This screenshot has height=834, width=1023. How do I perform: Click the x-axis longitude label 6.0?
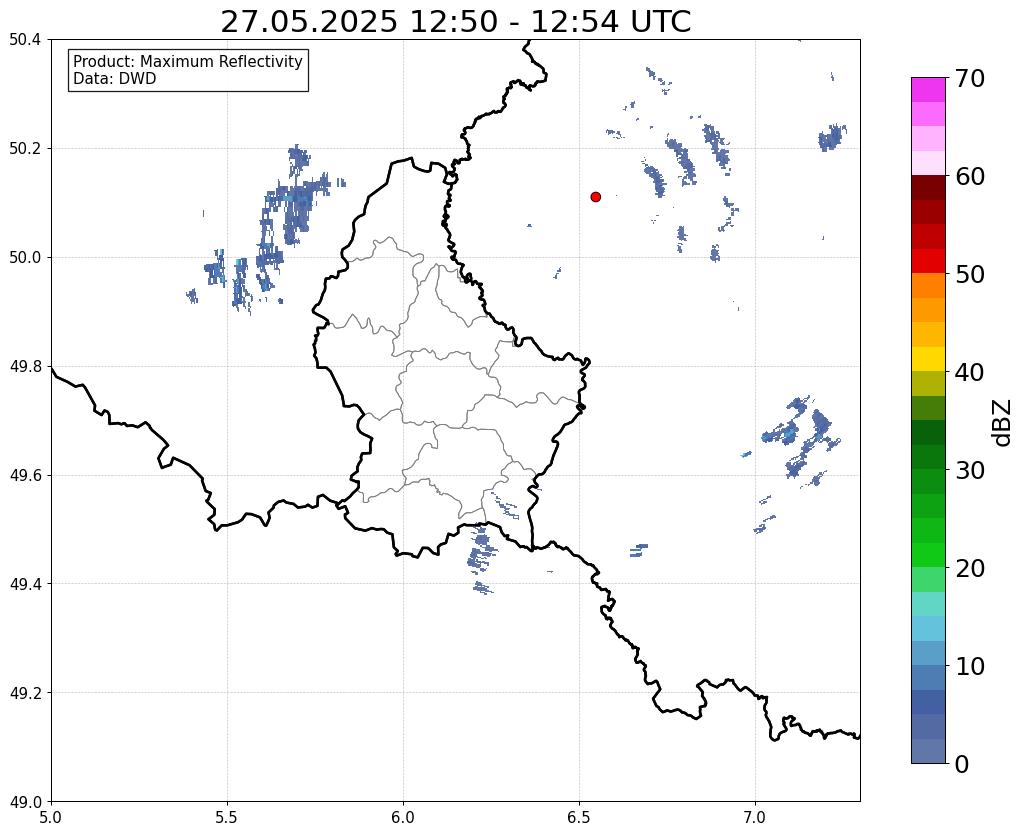coord(403,817)
